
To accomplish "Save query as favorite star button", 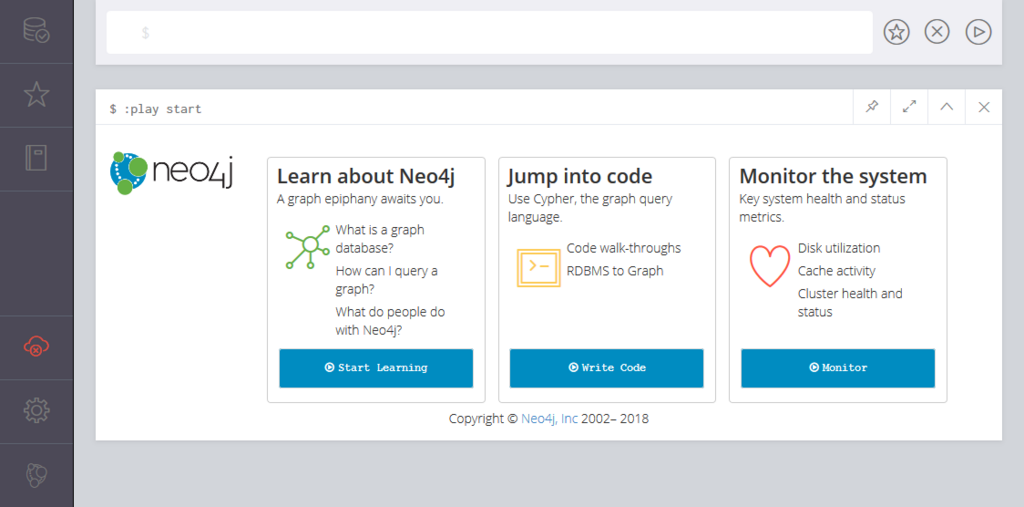I will point(897,32).
